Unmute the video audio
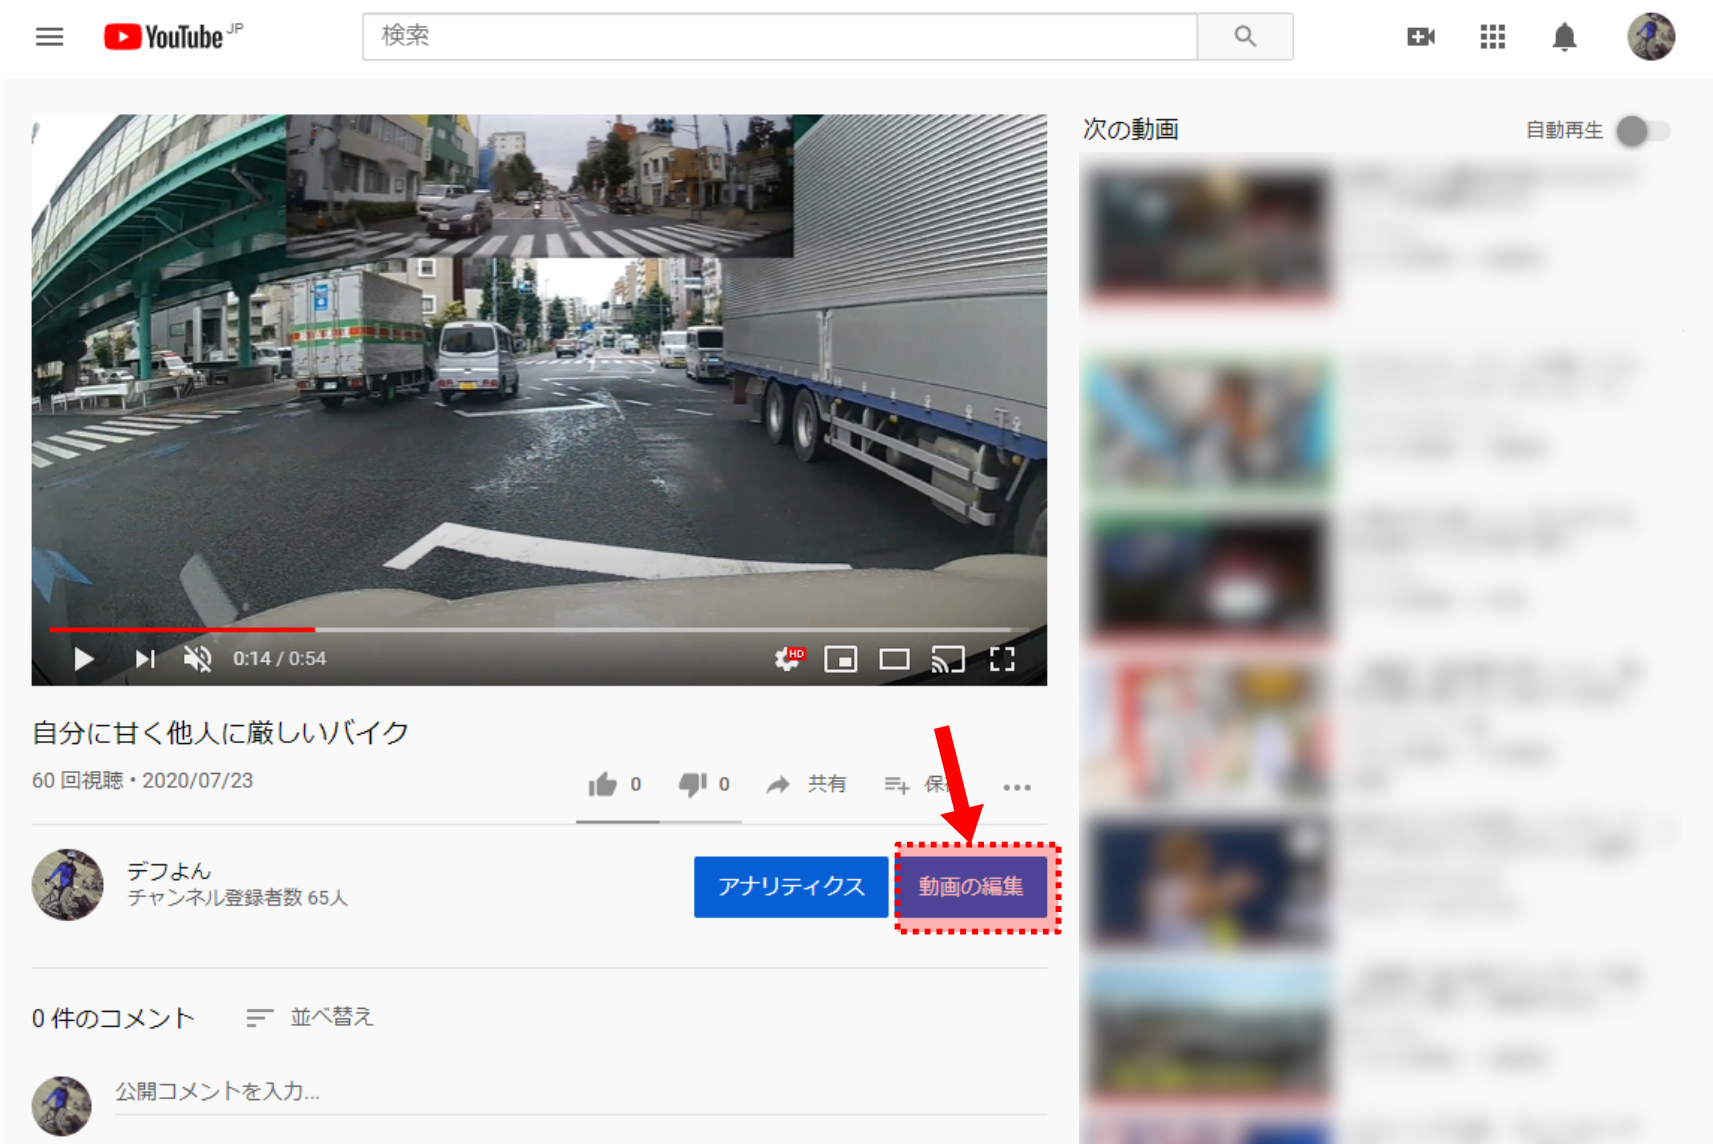Screen dimensions: 1713x1144 click(x=198, y=659)
